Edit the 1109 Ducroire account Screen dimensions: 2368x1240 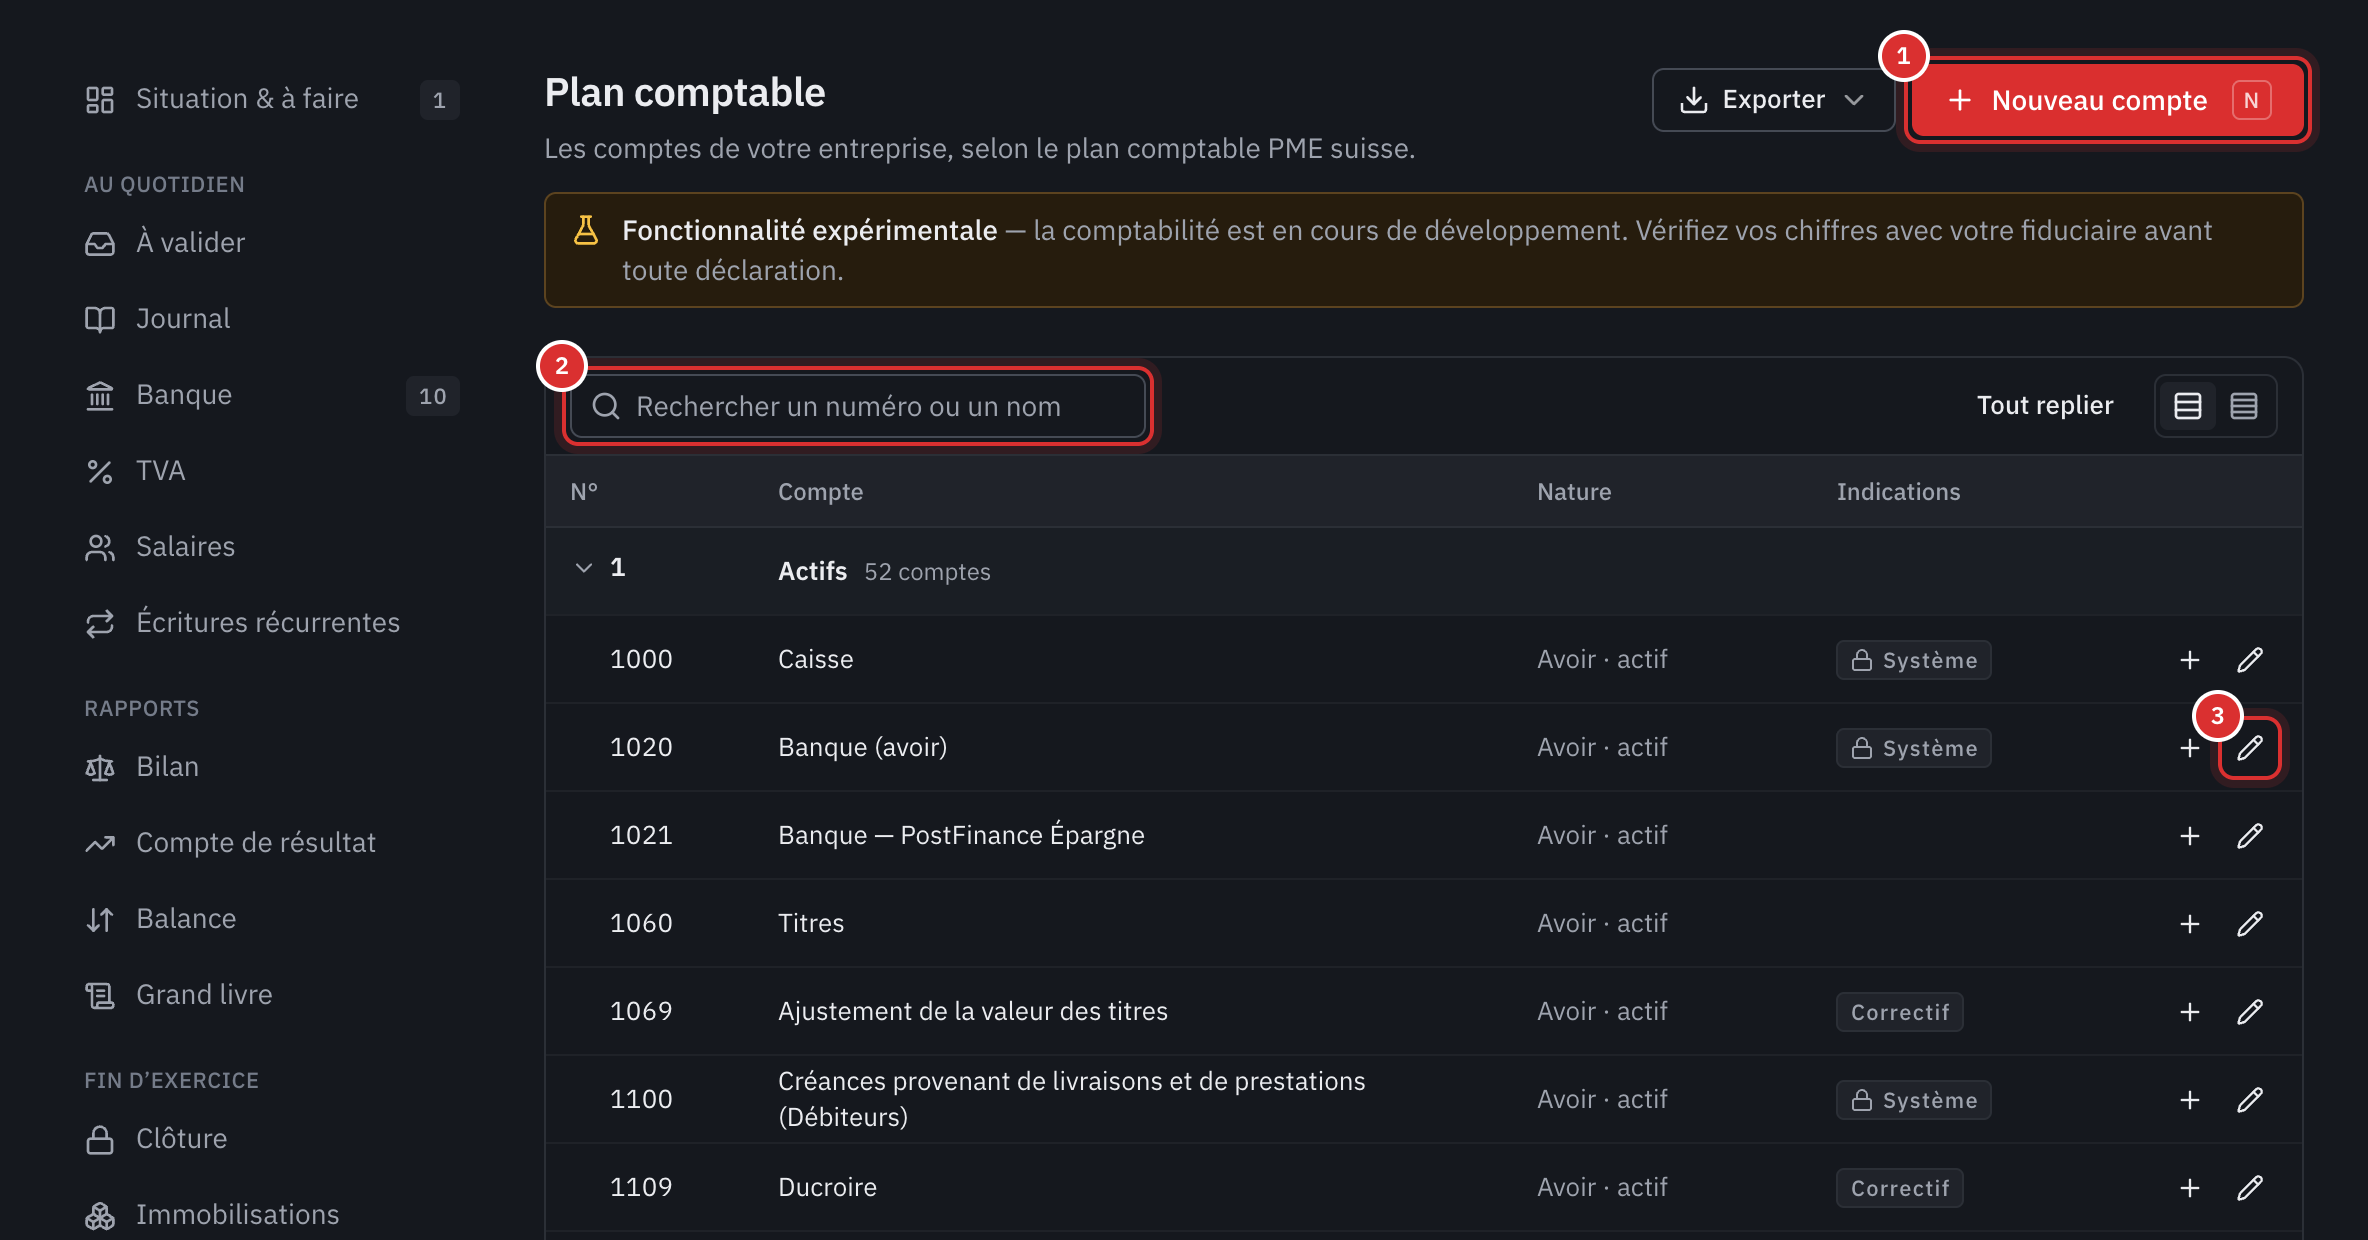(x=2250, y=1188)
